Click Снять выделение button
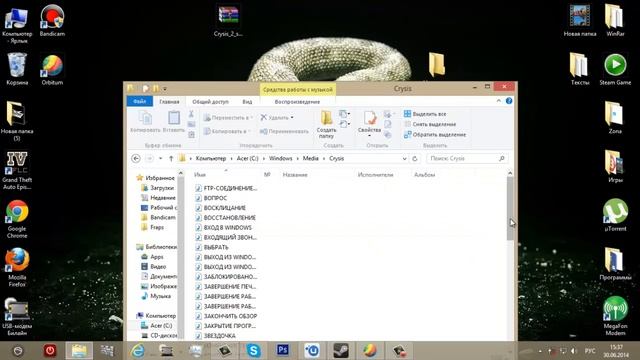Image resolution: width=640 pixels, height=360 pixels. (430, 124)
